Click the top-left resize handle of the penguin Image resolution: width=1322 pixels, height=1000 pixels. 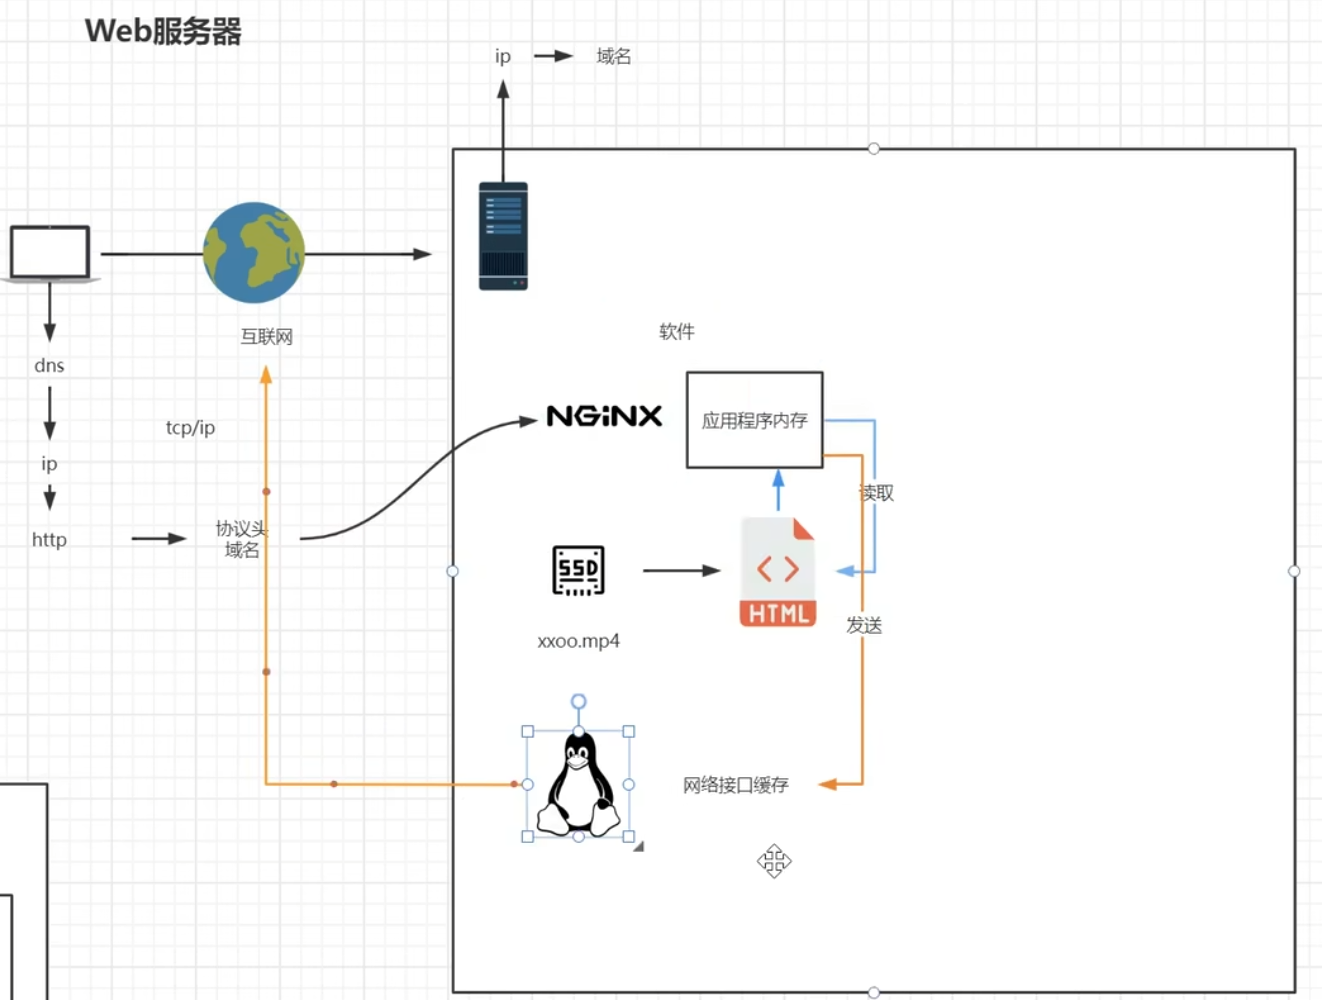(x=528, y=732)
